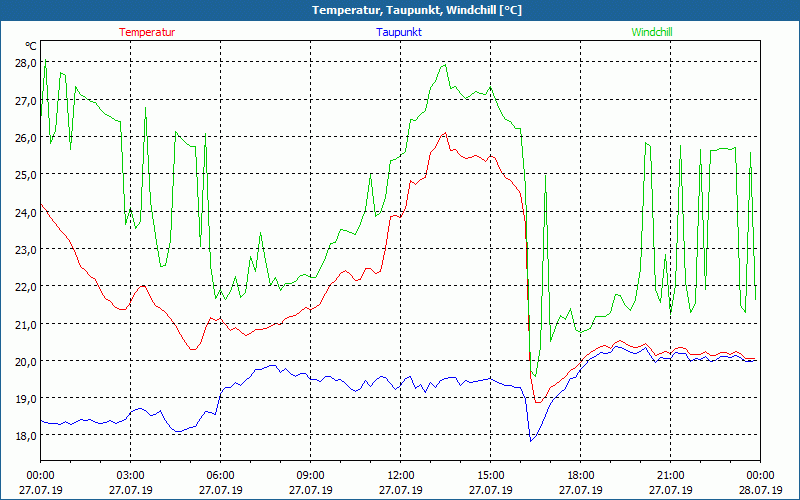Click the 03:00 time axis label
The width and height of the screenshot is (800, 500).
coord(131,476)
